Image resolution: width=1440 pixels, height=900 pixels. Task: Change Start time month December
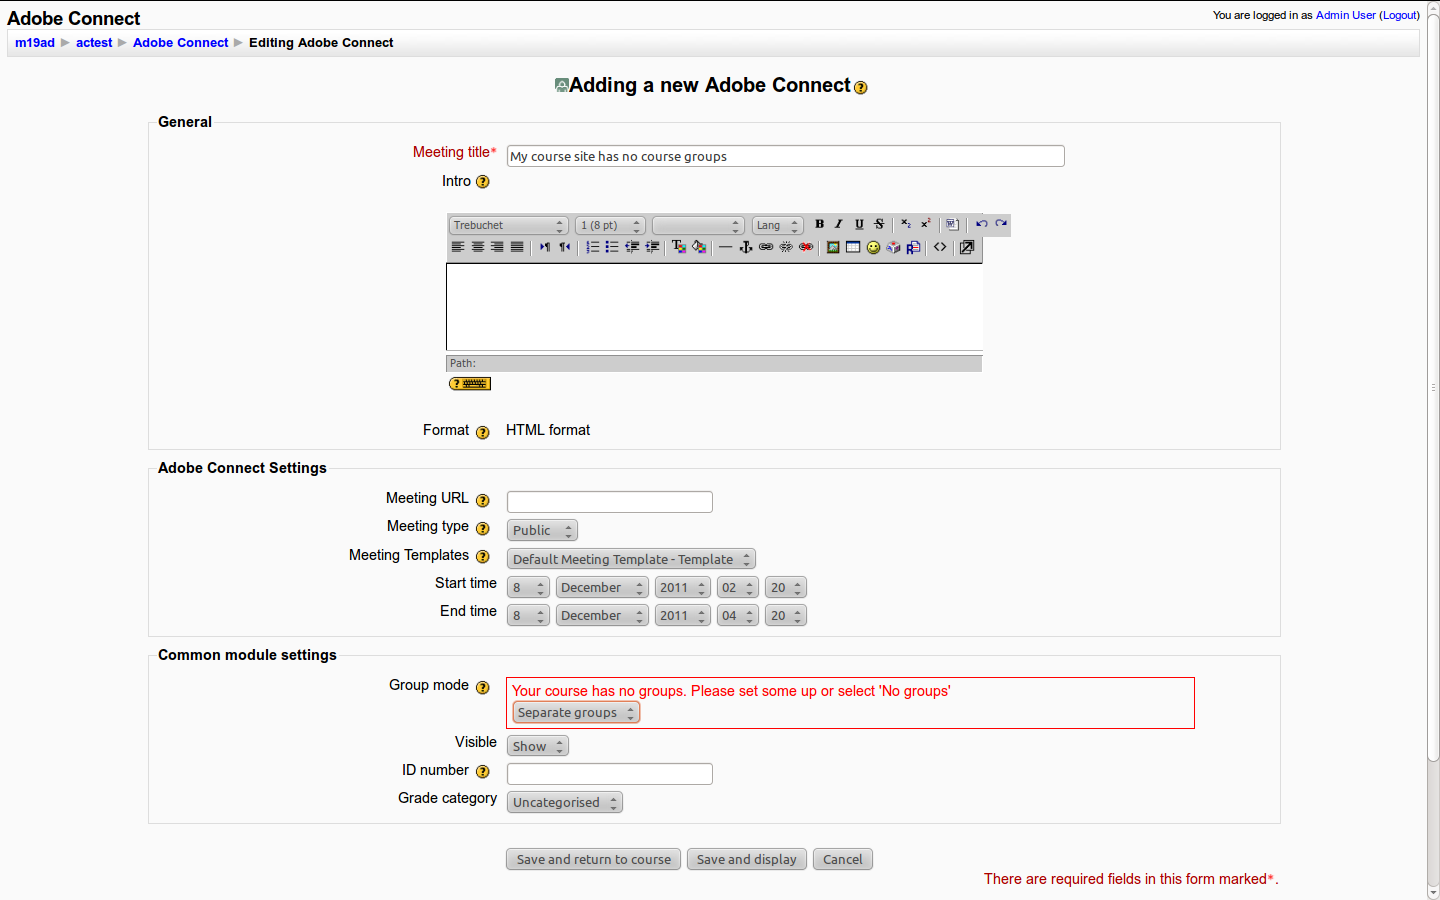(x=602, y=587)
